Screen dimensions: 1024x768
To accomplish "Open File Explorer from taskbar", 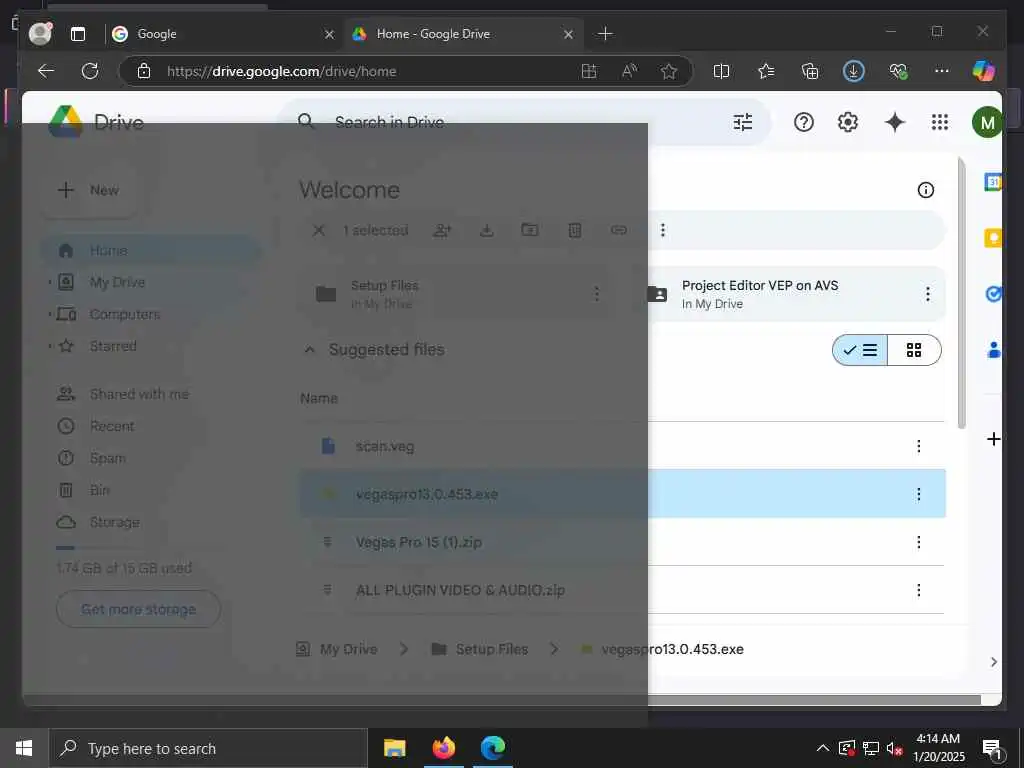I will pyautogui.click(x=394, y=748).
